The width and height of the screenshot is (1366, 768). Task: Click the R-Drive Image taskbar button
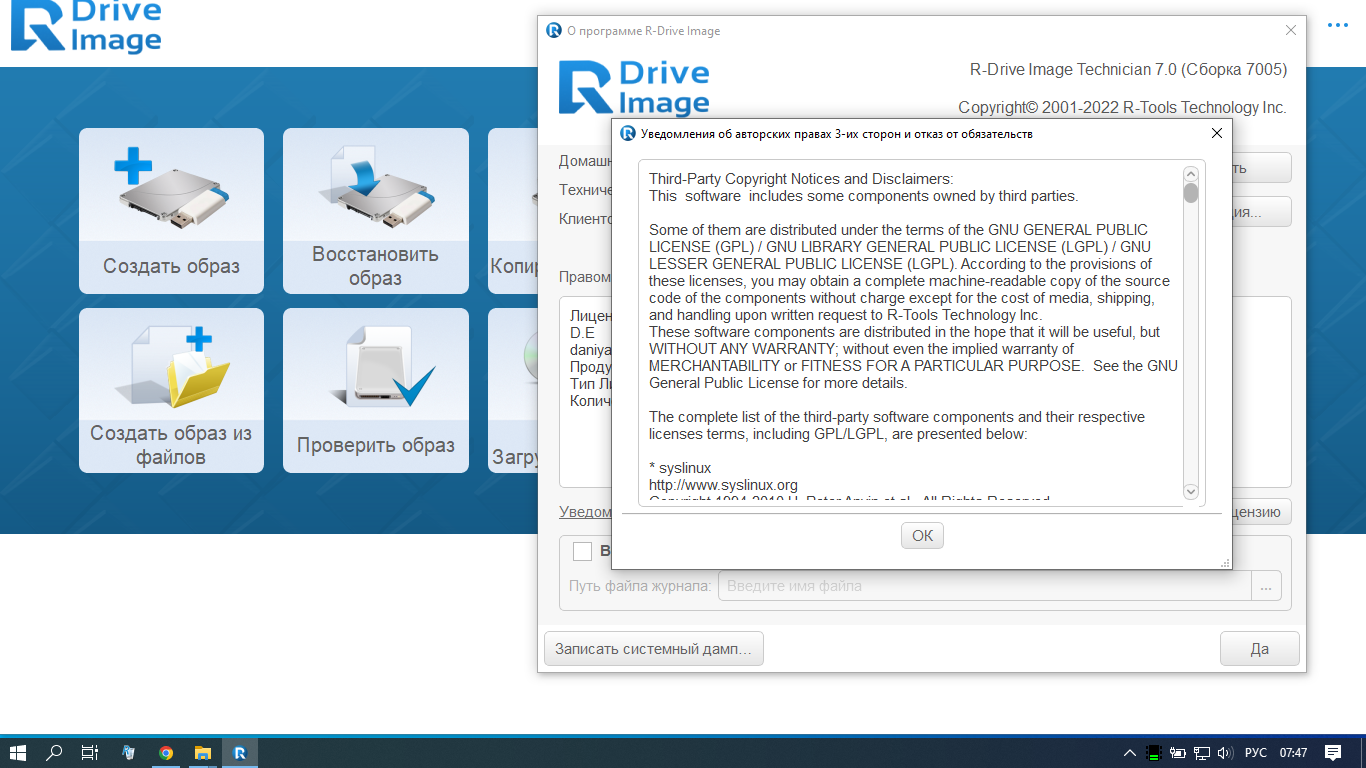pos(240,753)
